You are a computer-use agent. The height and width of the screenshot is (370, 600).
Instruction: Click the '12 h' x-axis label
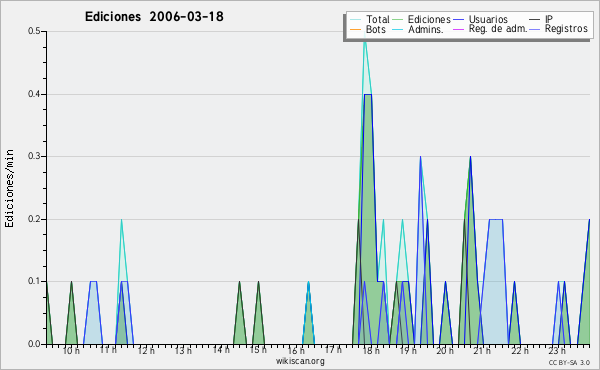point(146,351)
